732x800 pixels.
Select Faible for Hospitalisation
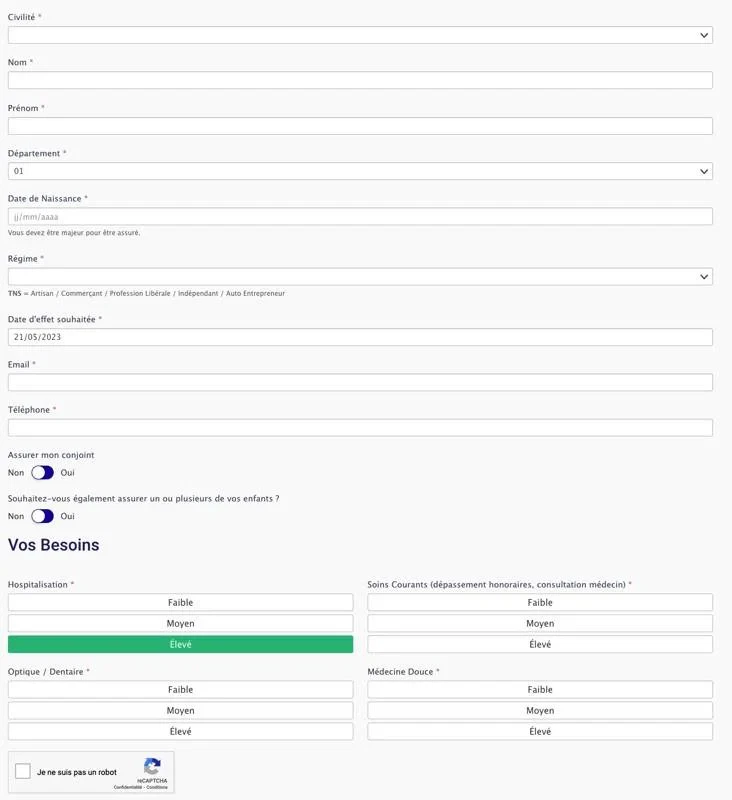[x=180, y=603]
